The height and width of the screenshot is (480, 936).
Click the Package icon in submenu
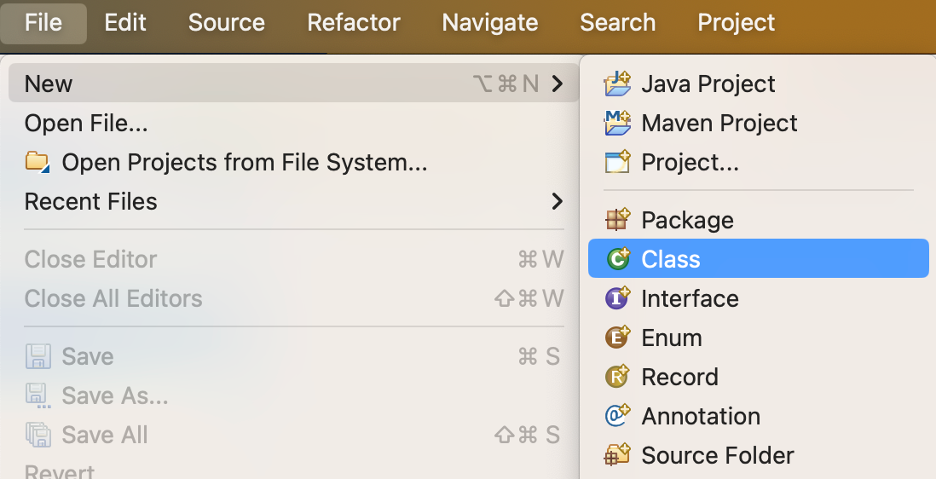point(618,220)
